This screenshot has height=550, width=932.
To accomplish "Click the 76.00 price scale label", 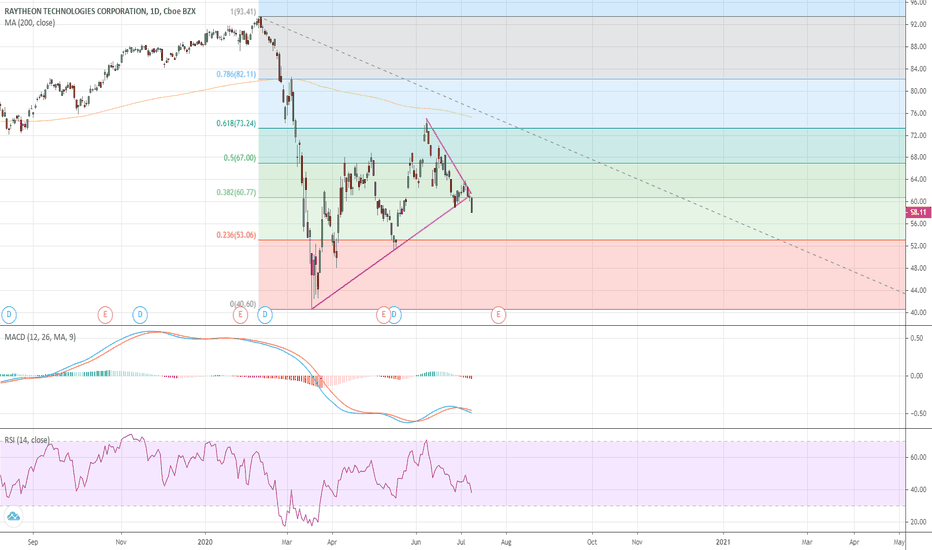I will pyautogui.click(x=918, y=114).
